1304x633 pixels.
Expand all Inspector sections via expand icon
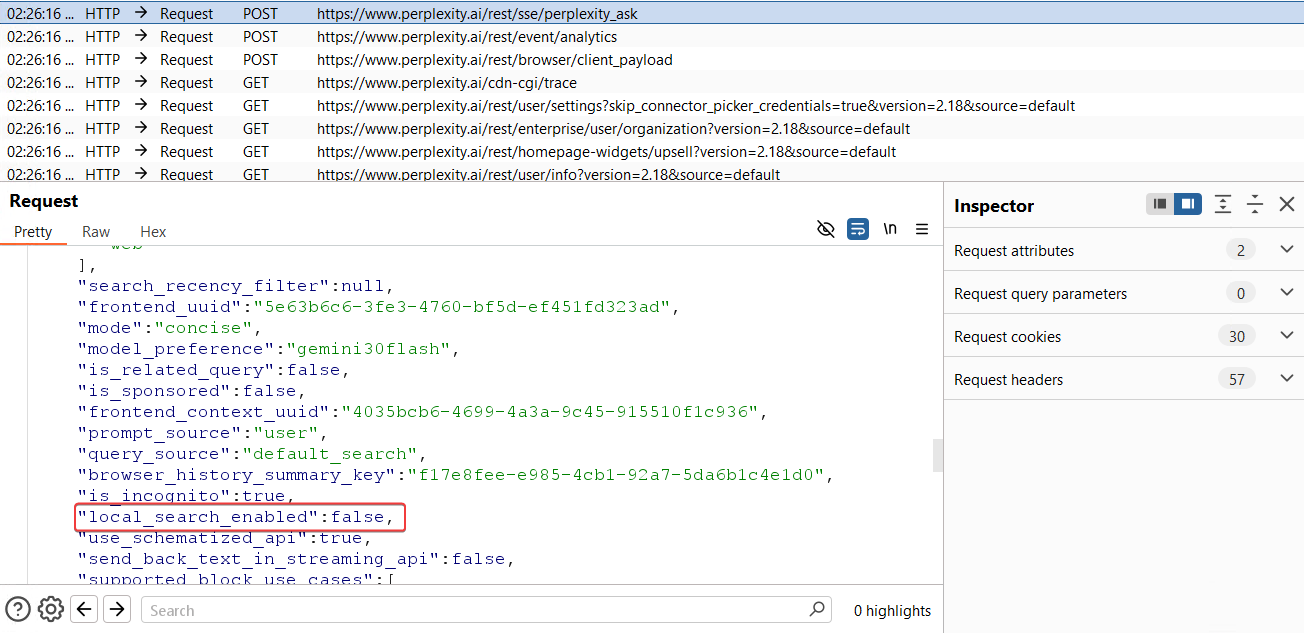click(1223, 204)
